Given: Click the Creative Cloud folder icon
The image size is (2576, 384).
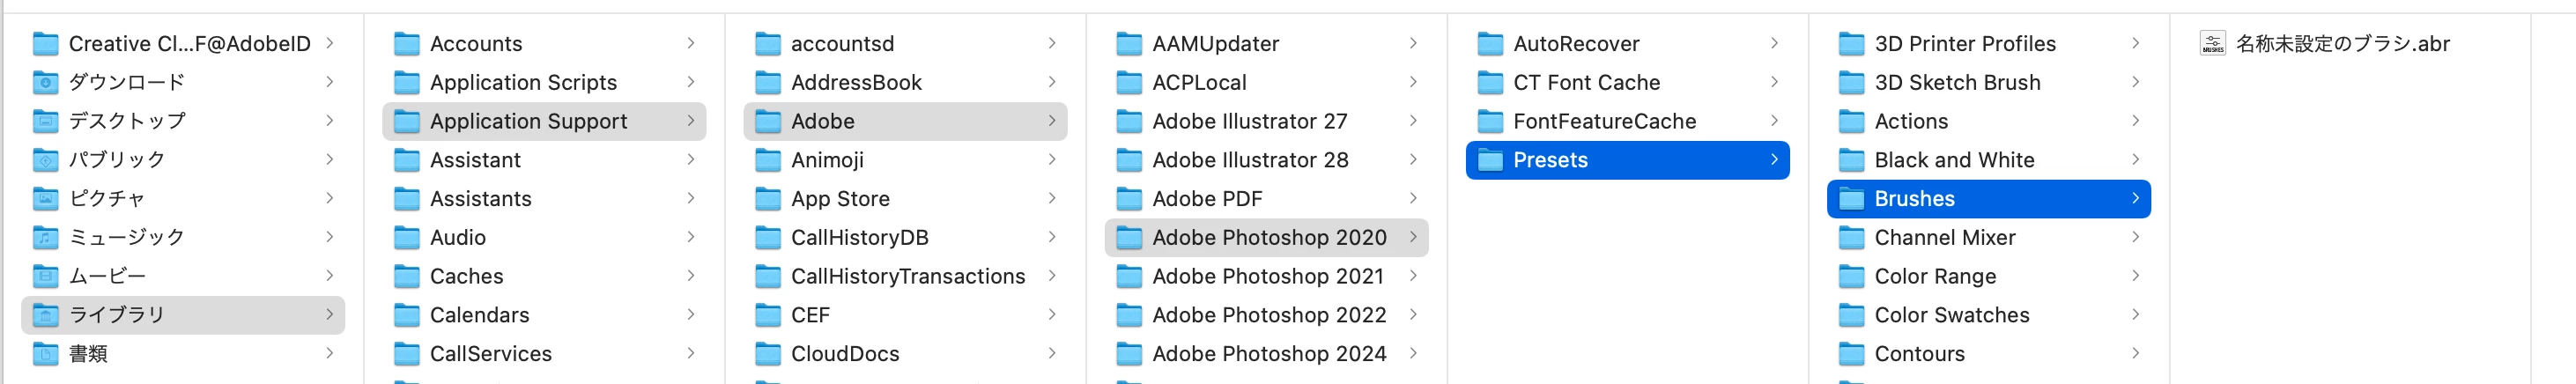Looking at the screenshot, I should pyautogui.click(x=45, y=44).
